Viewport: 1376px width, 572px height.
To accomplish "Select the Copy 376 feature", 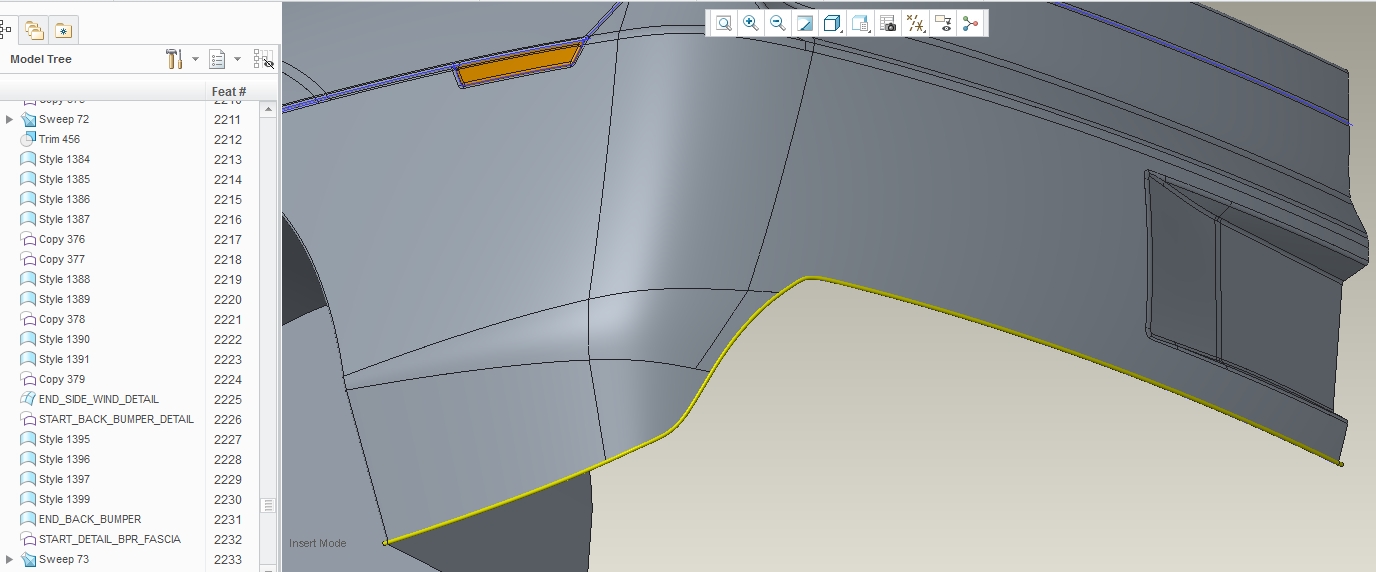I will [62, 239].
